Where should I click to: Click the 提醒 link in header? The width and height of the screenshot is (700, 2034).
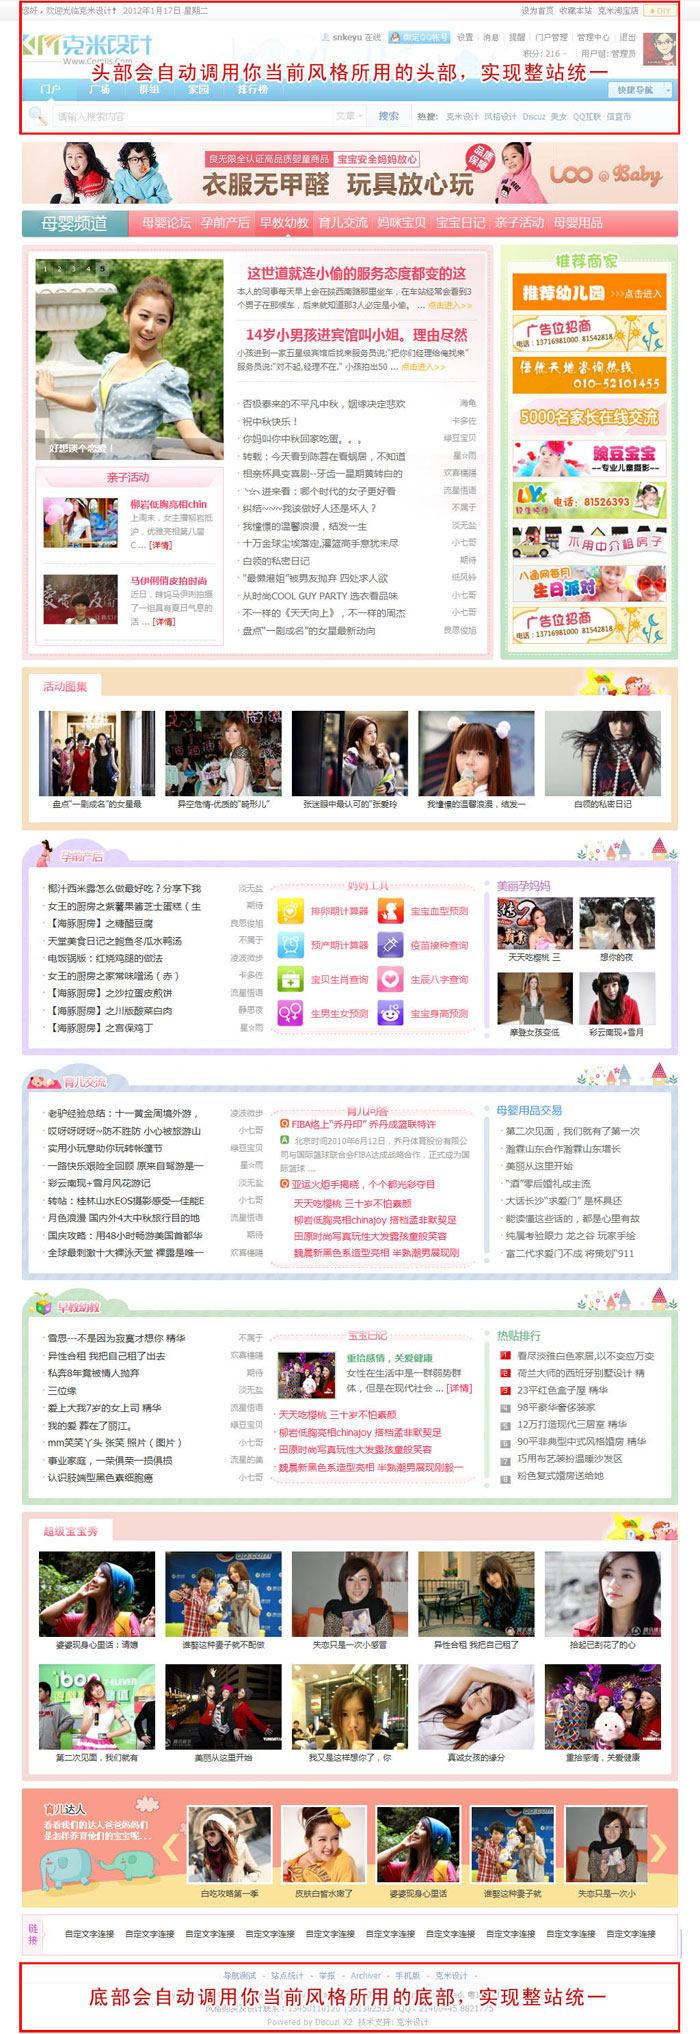pos(517,37)
